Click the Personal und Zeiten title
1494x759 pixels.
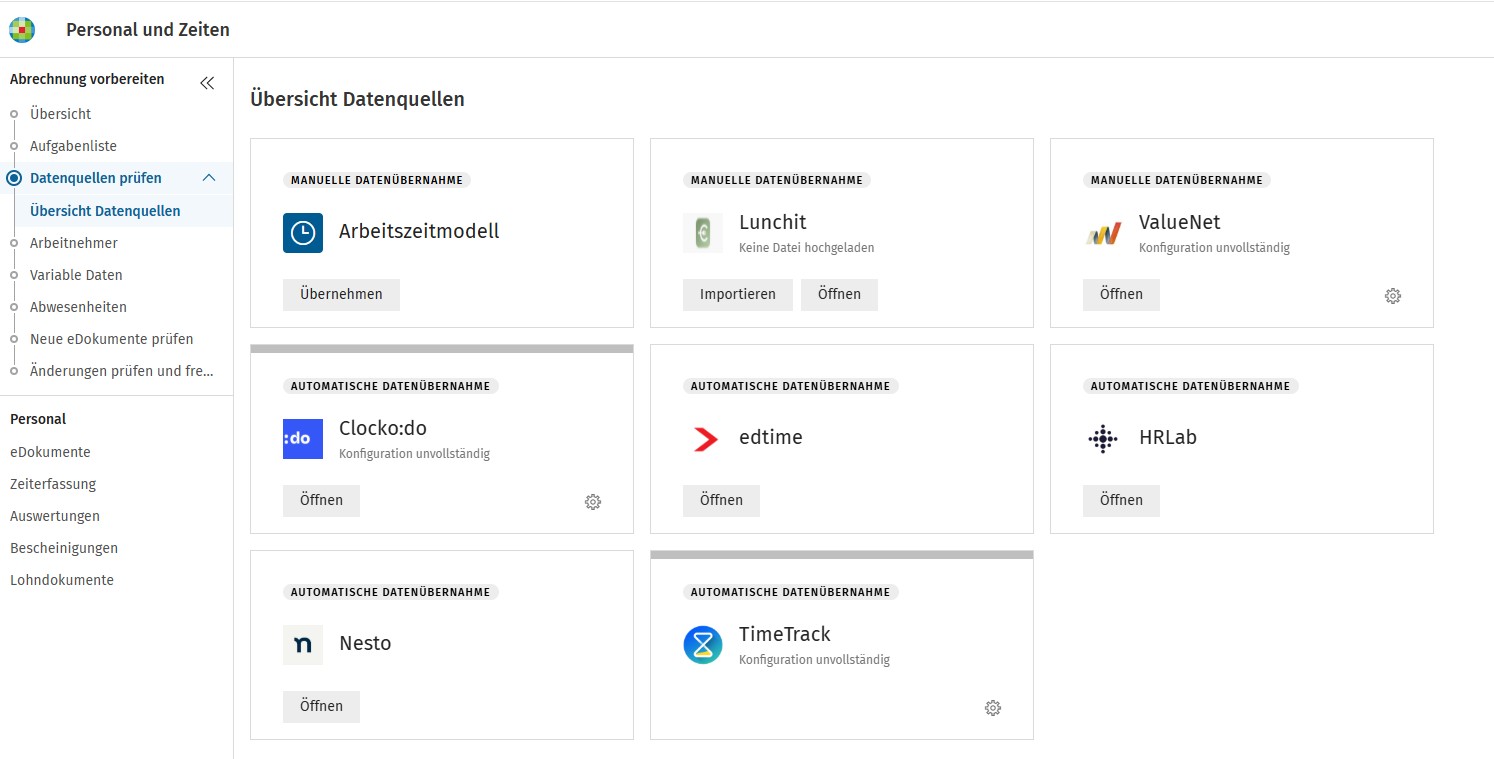(x=148, y=30)
